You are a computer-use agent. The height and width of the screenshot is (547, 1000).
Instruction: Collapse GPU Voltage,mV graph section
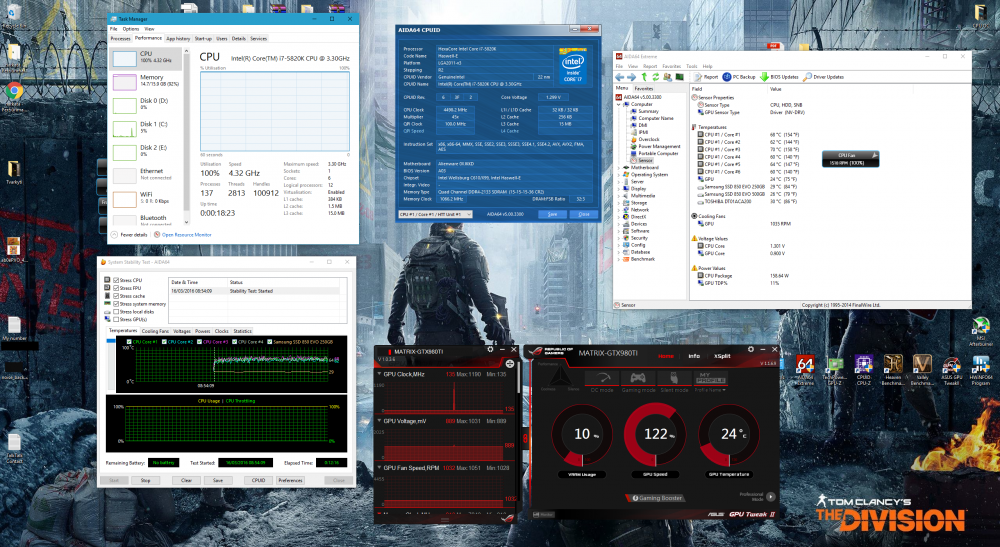[379, 421]
